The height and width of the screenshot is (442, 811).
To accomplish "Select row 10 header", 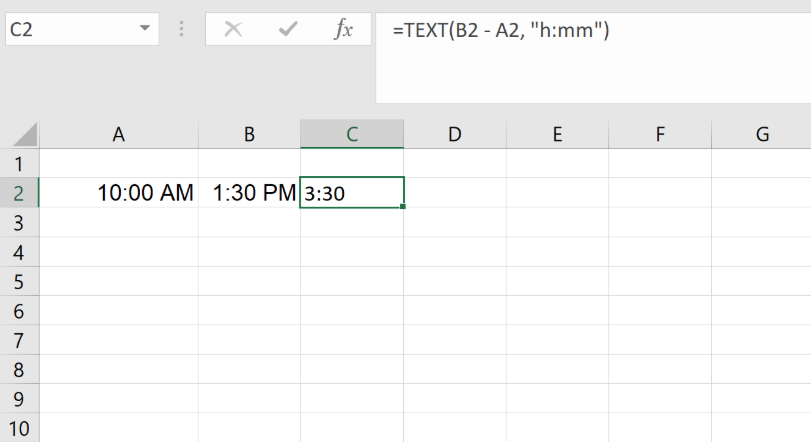I will click(x=20, y=430).
